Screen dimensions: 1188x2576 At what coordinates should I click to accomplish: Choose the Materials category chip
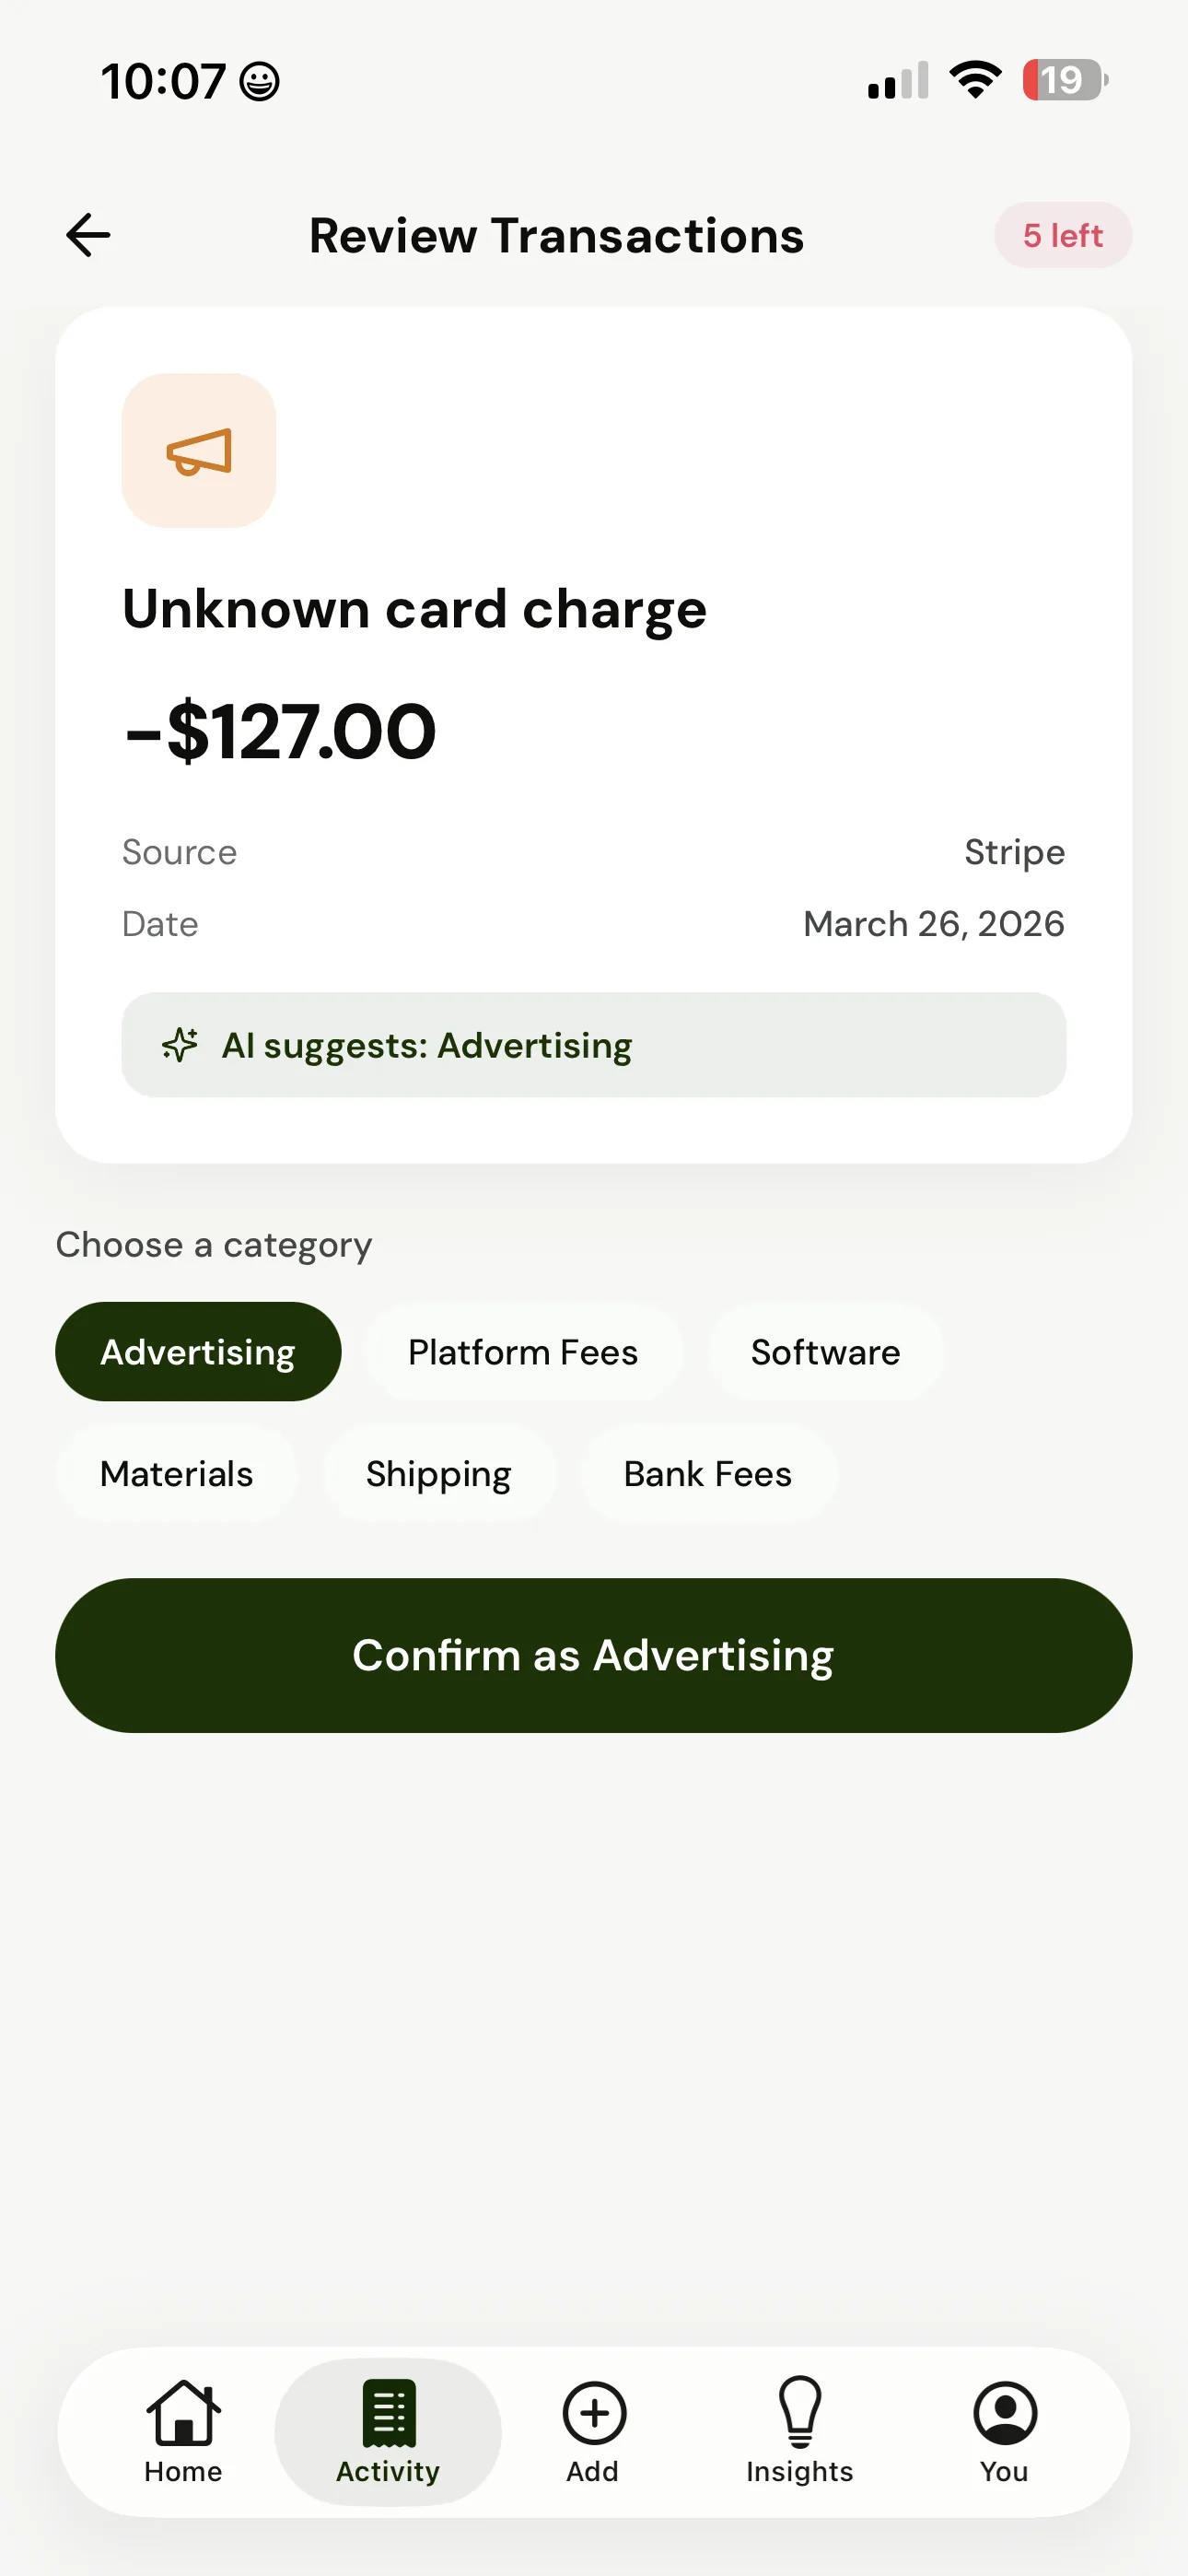click(177, 1474)
